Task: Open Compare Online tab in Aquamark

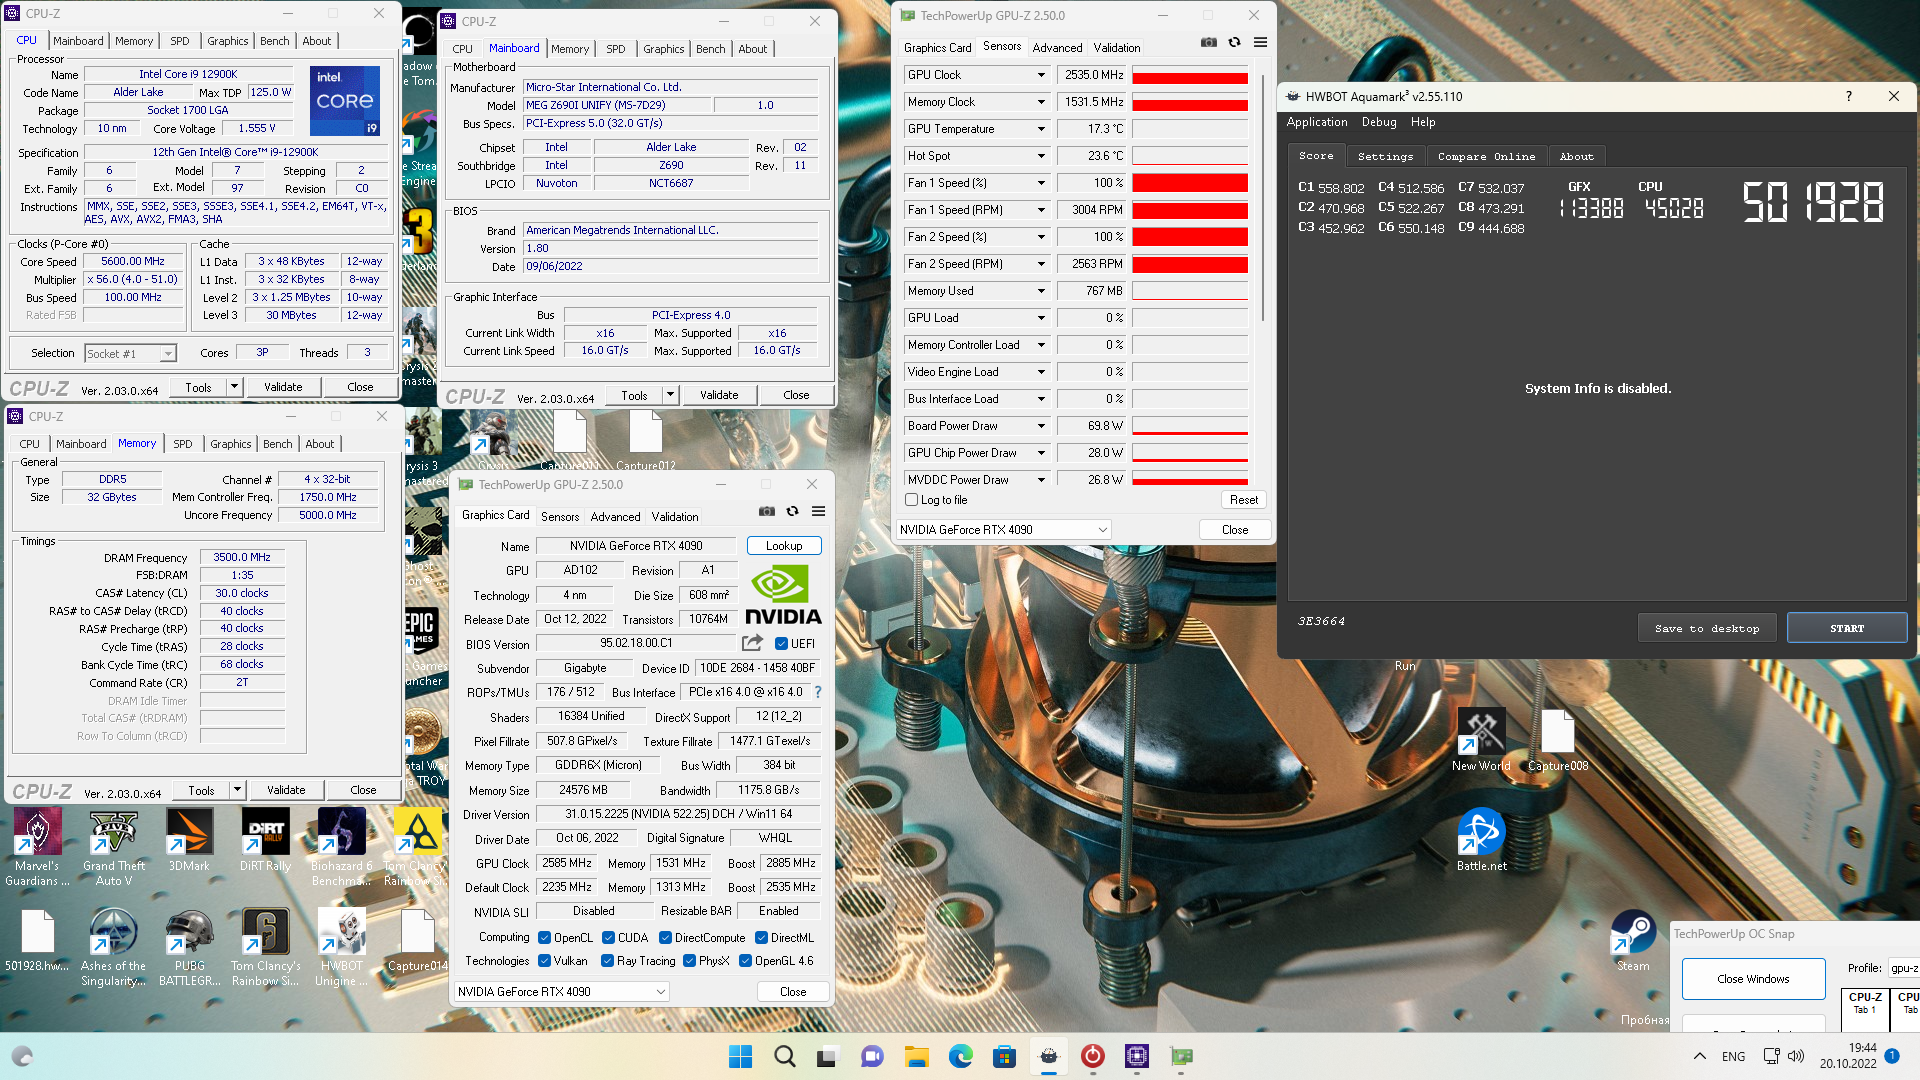Action: tap(1486, 156)
